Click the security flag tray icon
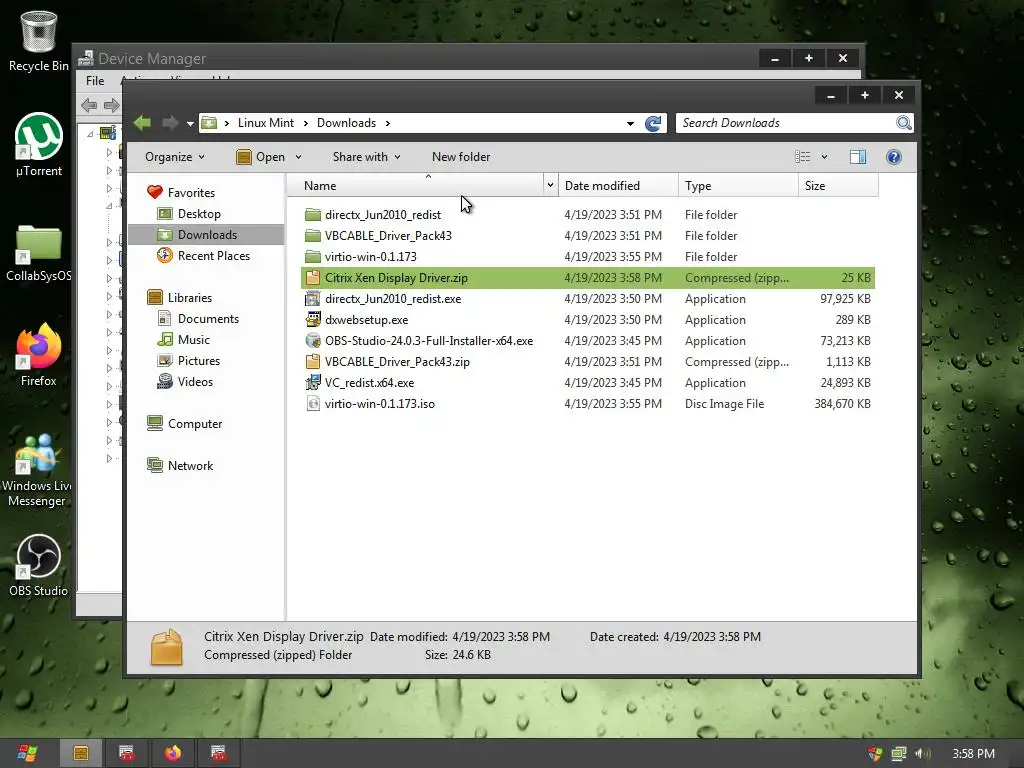The width and height of the screenshot is (1024, 768). pyautogui.click(x=875, y=754)
